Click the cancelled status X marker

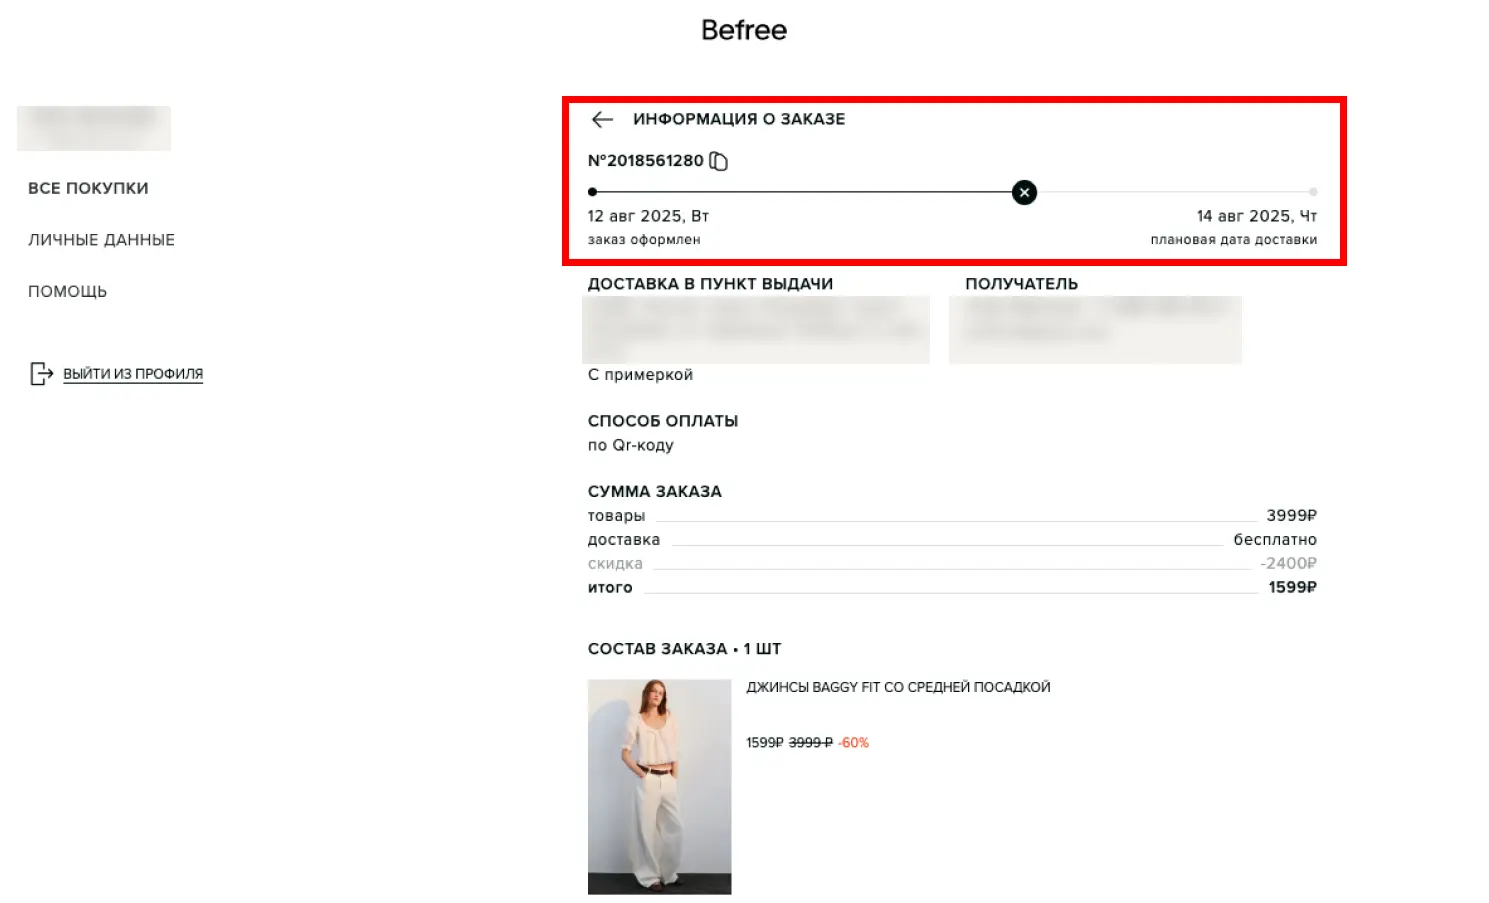[1024, 192]
